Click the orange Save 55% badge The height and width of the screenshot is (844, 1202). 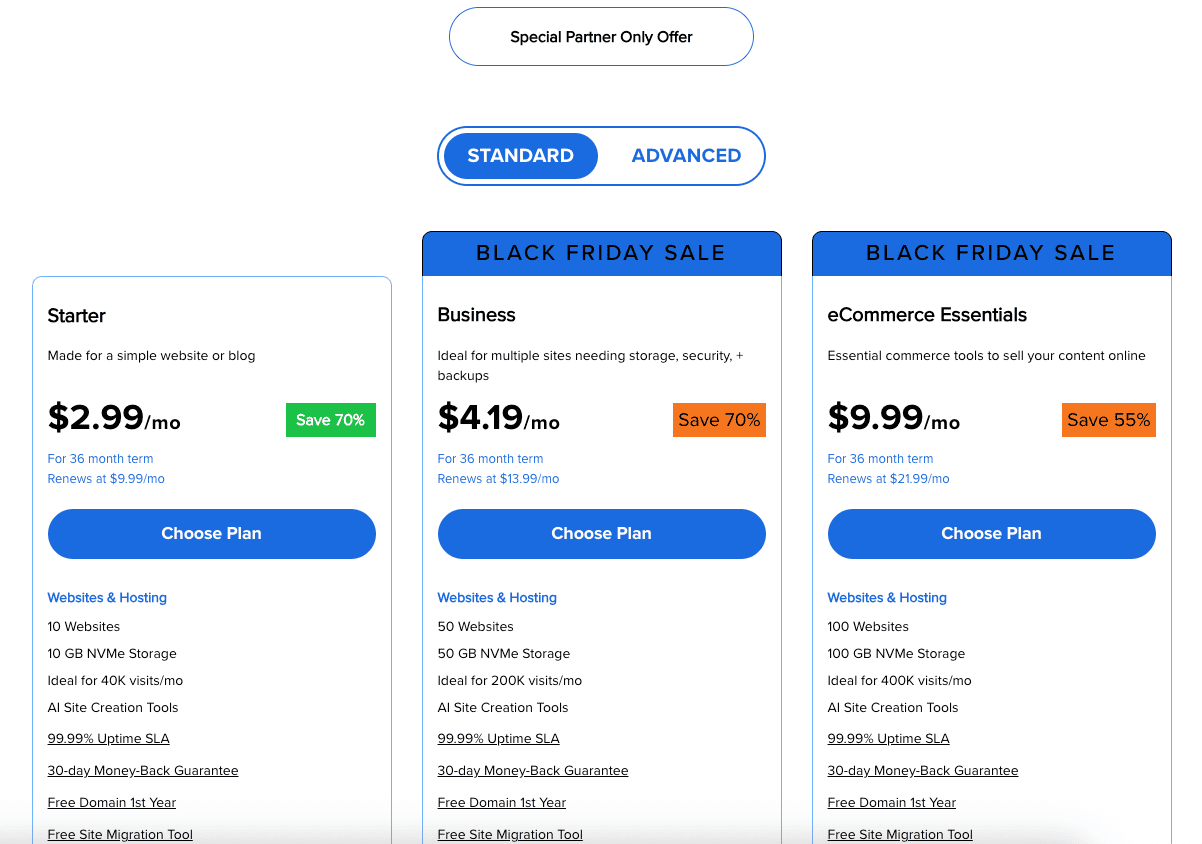pos(1109,420)
